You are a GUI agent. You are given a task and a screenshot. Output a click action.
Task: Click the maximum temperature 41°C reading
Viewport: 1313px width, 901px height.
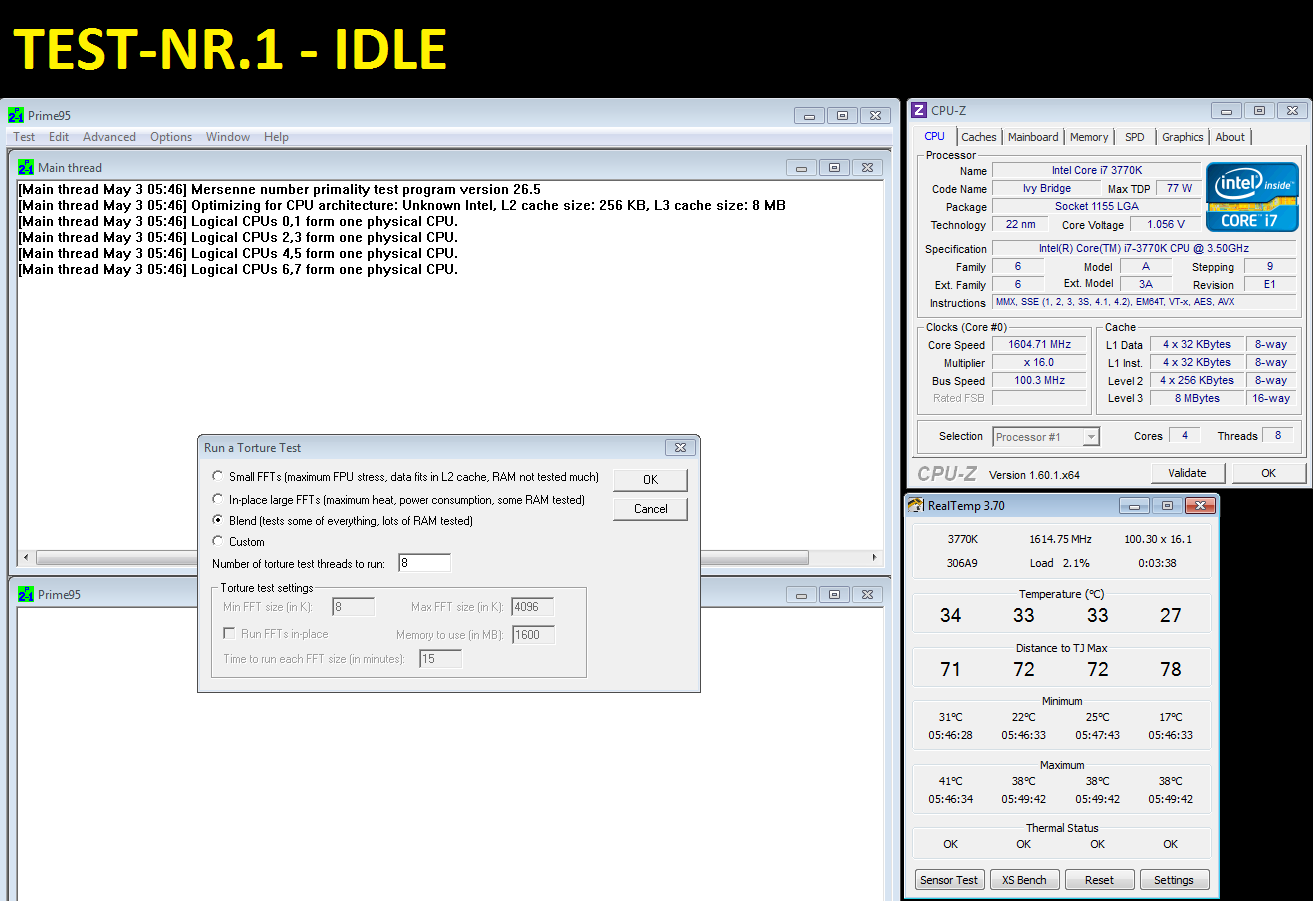(950, 781)
